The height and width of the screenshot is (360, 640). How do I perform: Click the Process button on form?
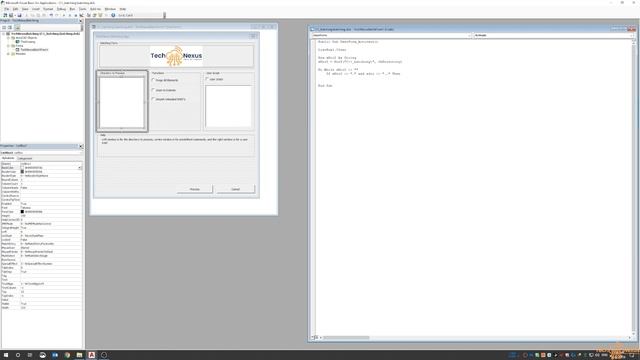[x=195, y=189]
